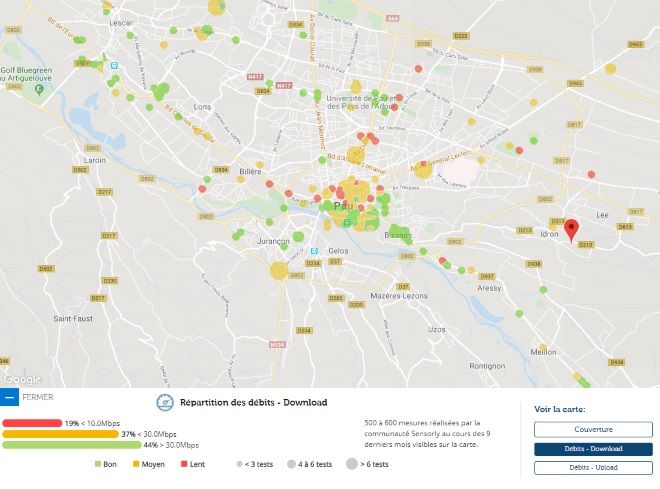Screen dimensions: 660x489
Task: Click the Aressy label
Action: [x=489, y=288]
